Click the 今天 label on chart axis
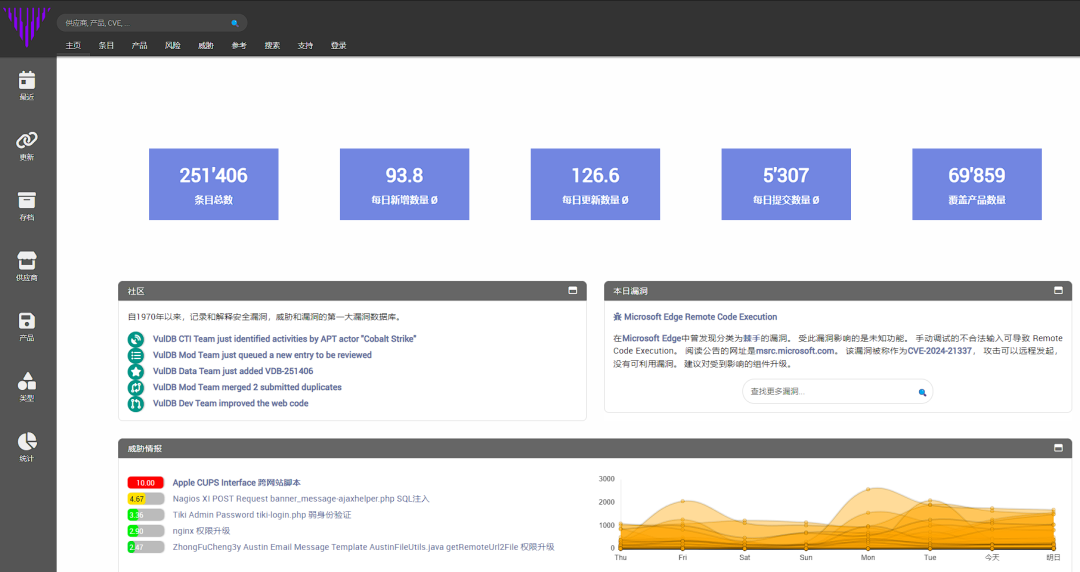1080x572 pixels. click(x=992, y=558)
